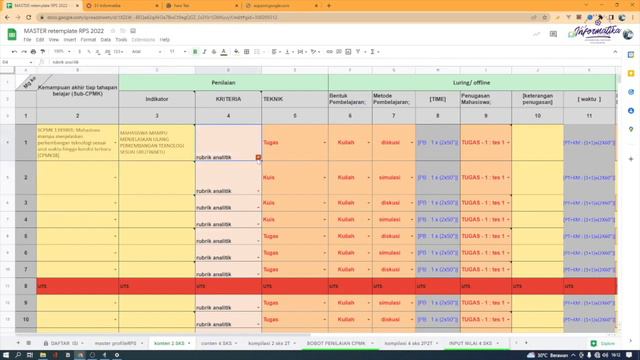Open font size 11 dropdown
Viewport: 640px width, 360px height.
pos(178,52)
